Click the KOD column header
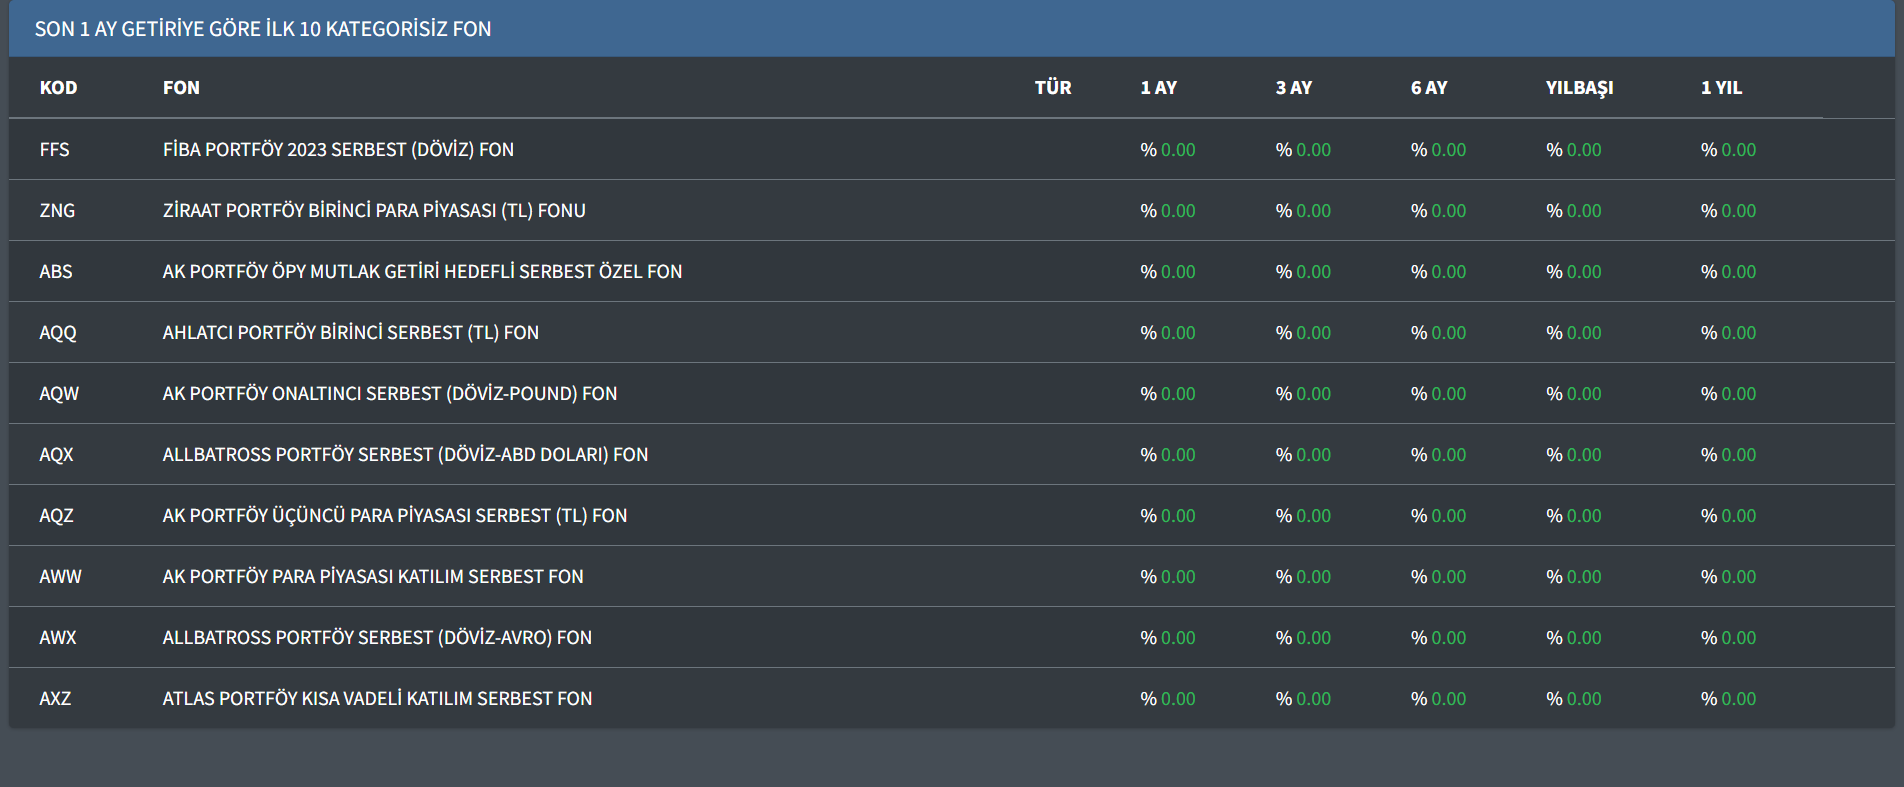The width and height of the screenshot is (1904, 787). point(58,88)
